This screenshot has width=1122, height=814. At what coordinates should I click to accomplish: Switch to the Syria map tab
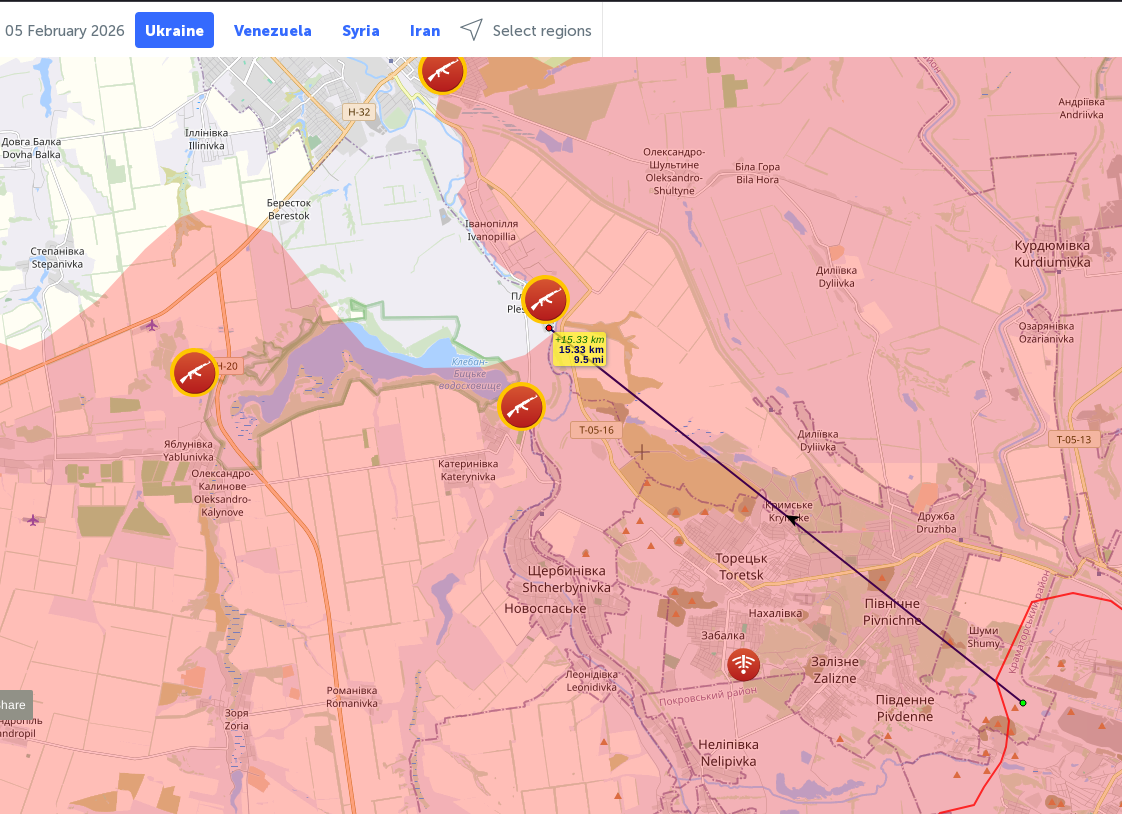point(360,30)
